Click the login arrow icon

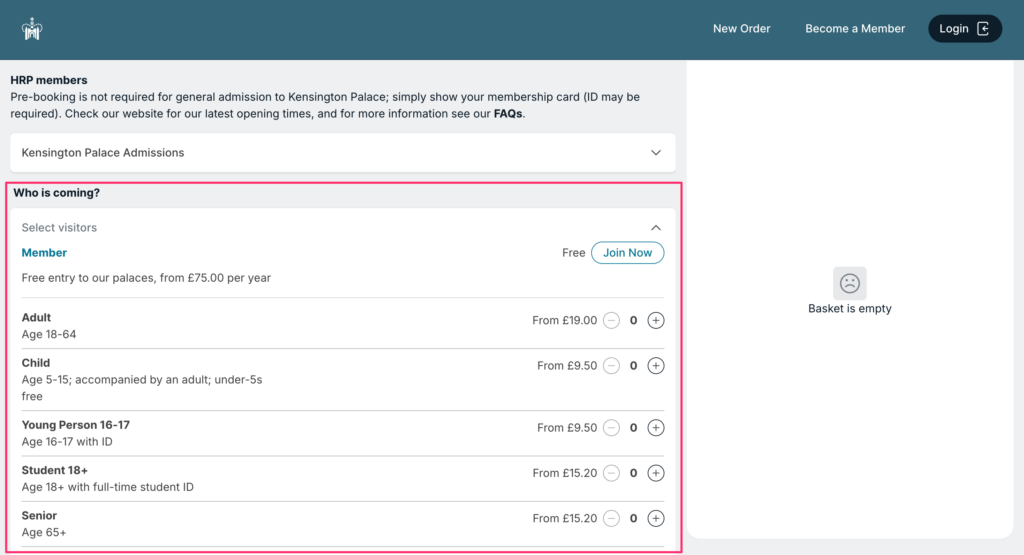pos(983,29)
